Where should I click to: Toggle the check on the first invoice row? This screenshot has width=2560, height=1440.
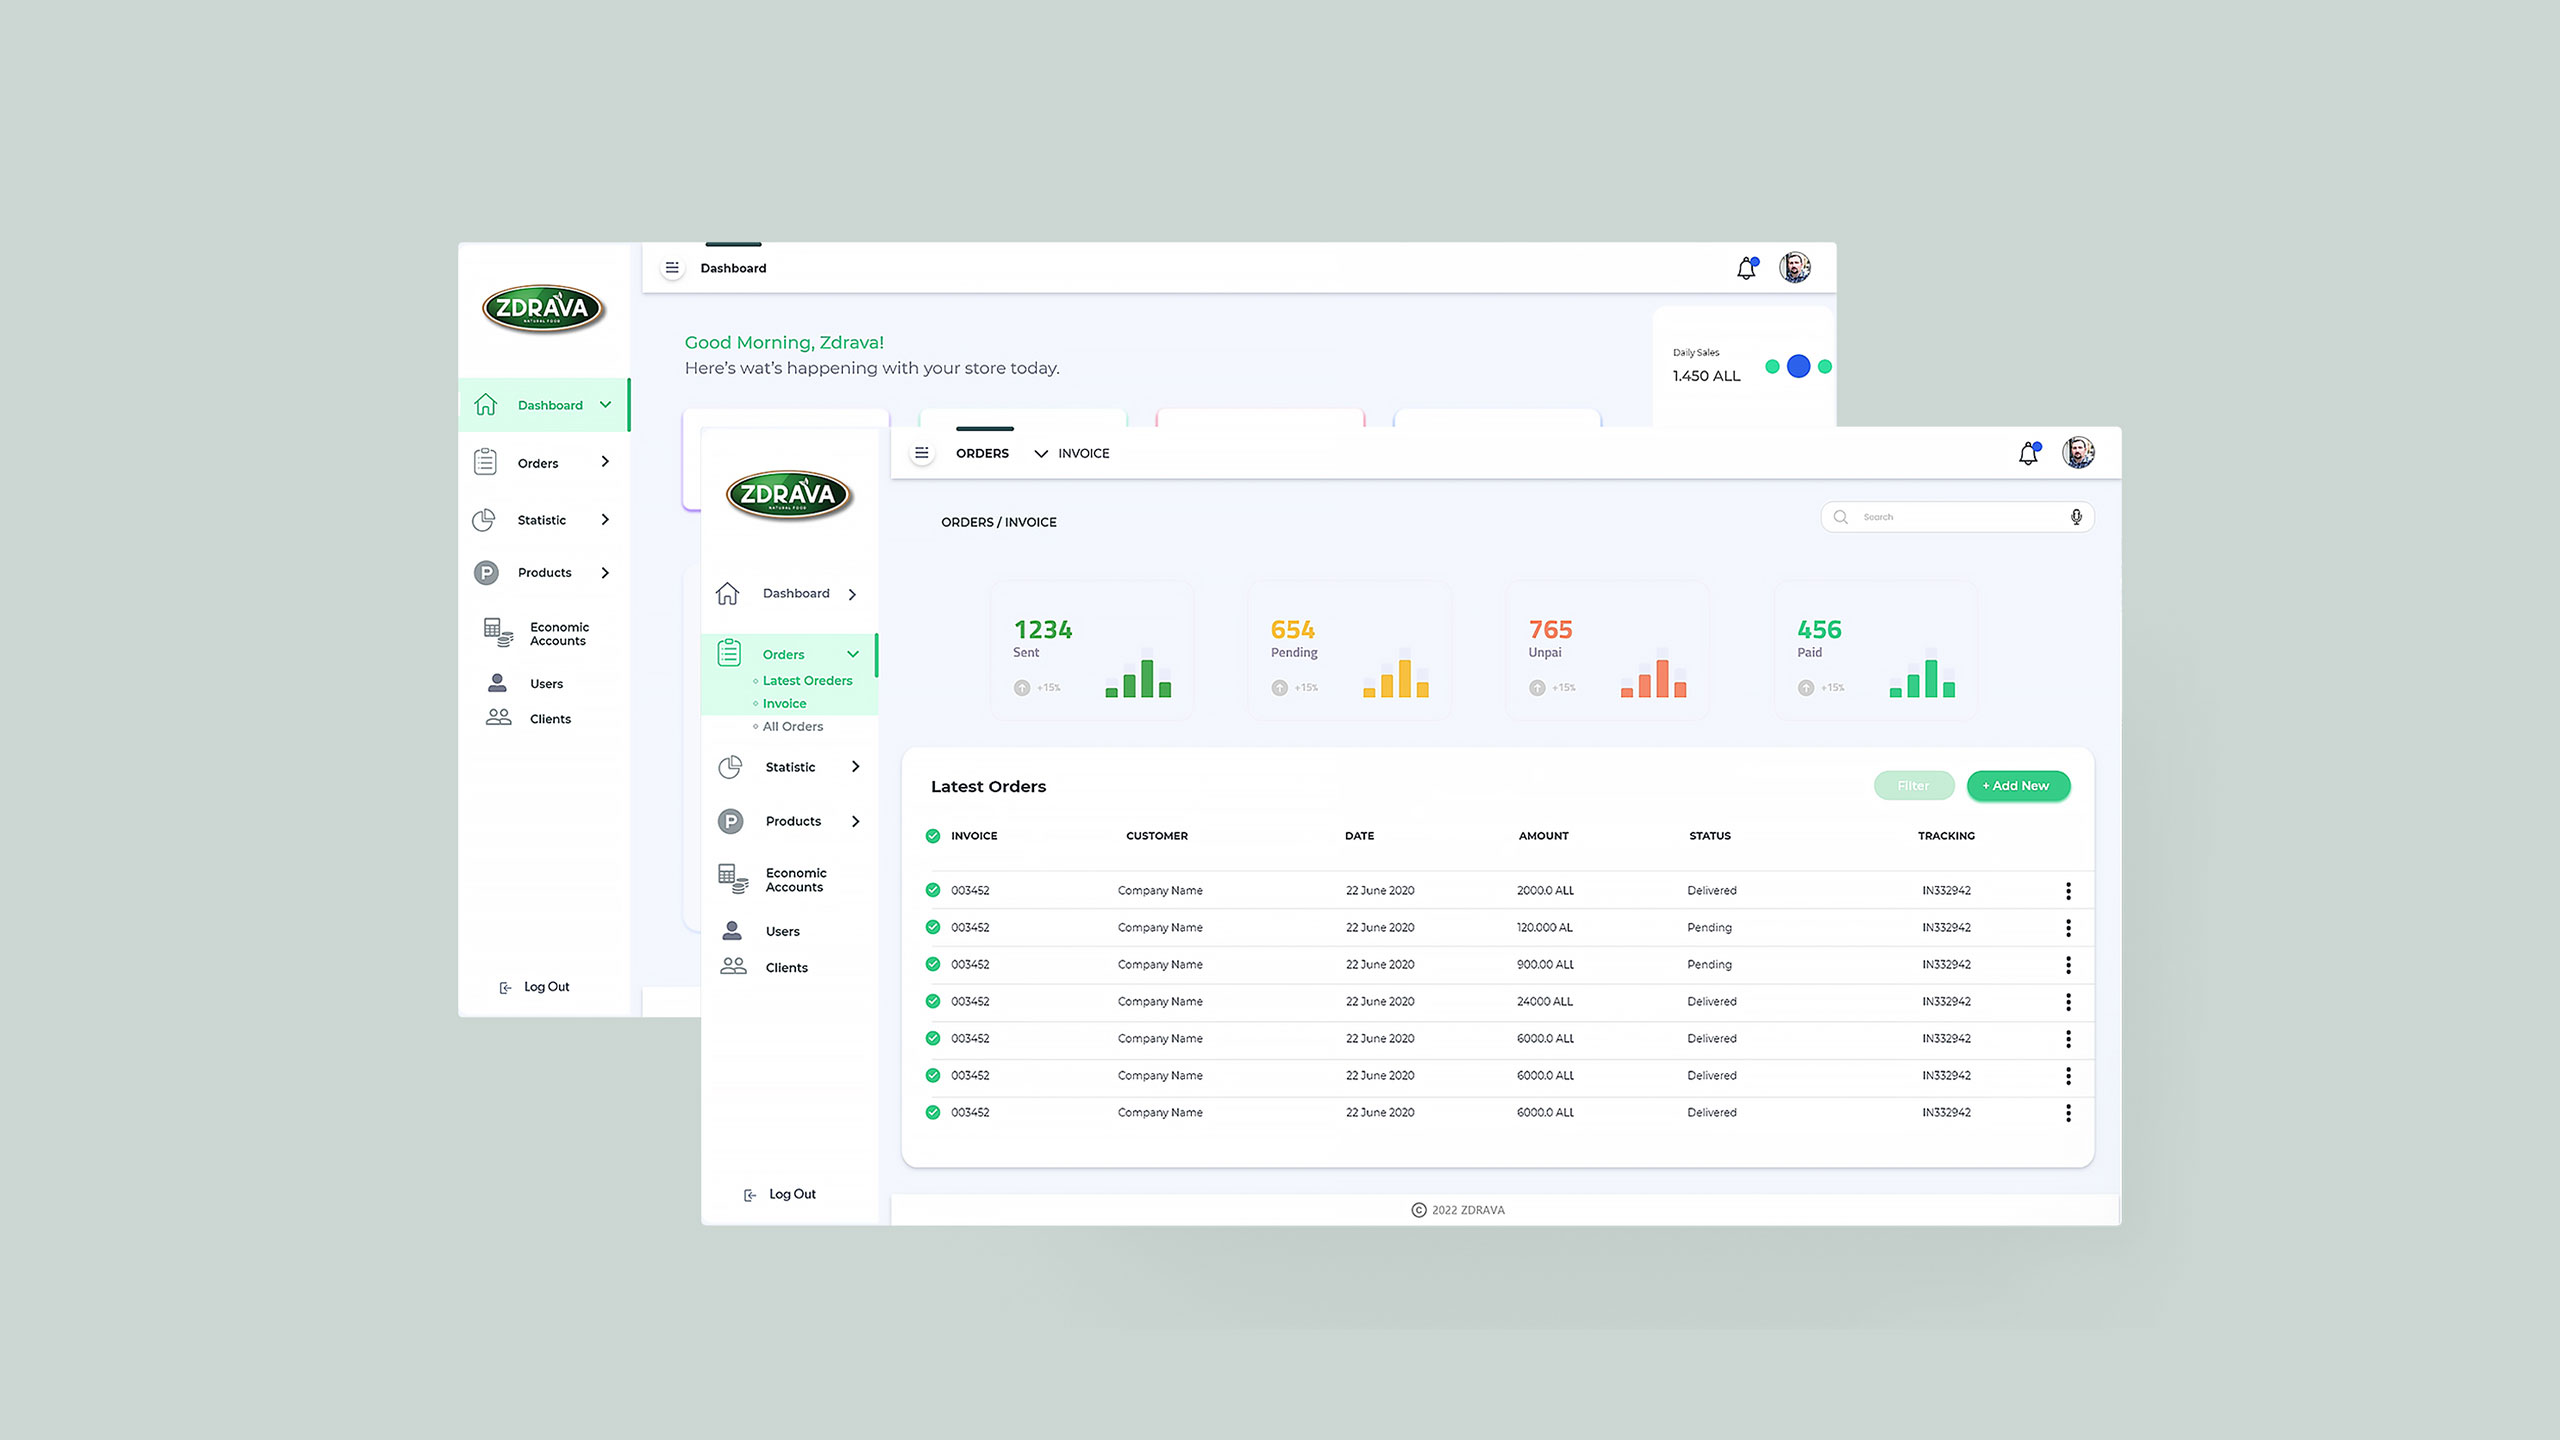933,890
